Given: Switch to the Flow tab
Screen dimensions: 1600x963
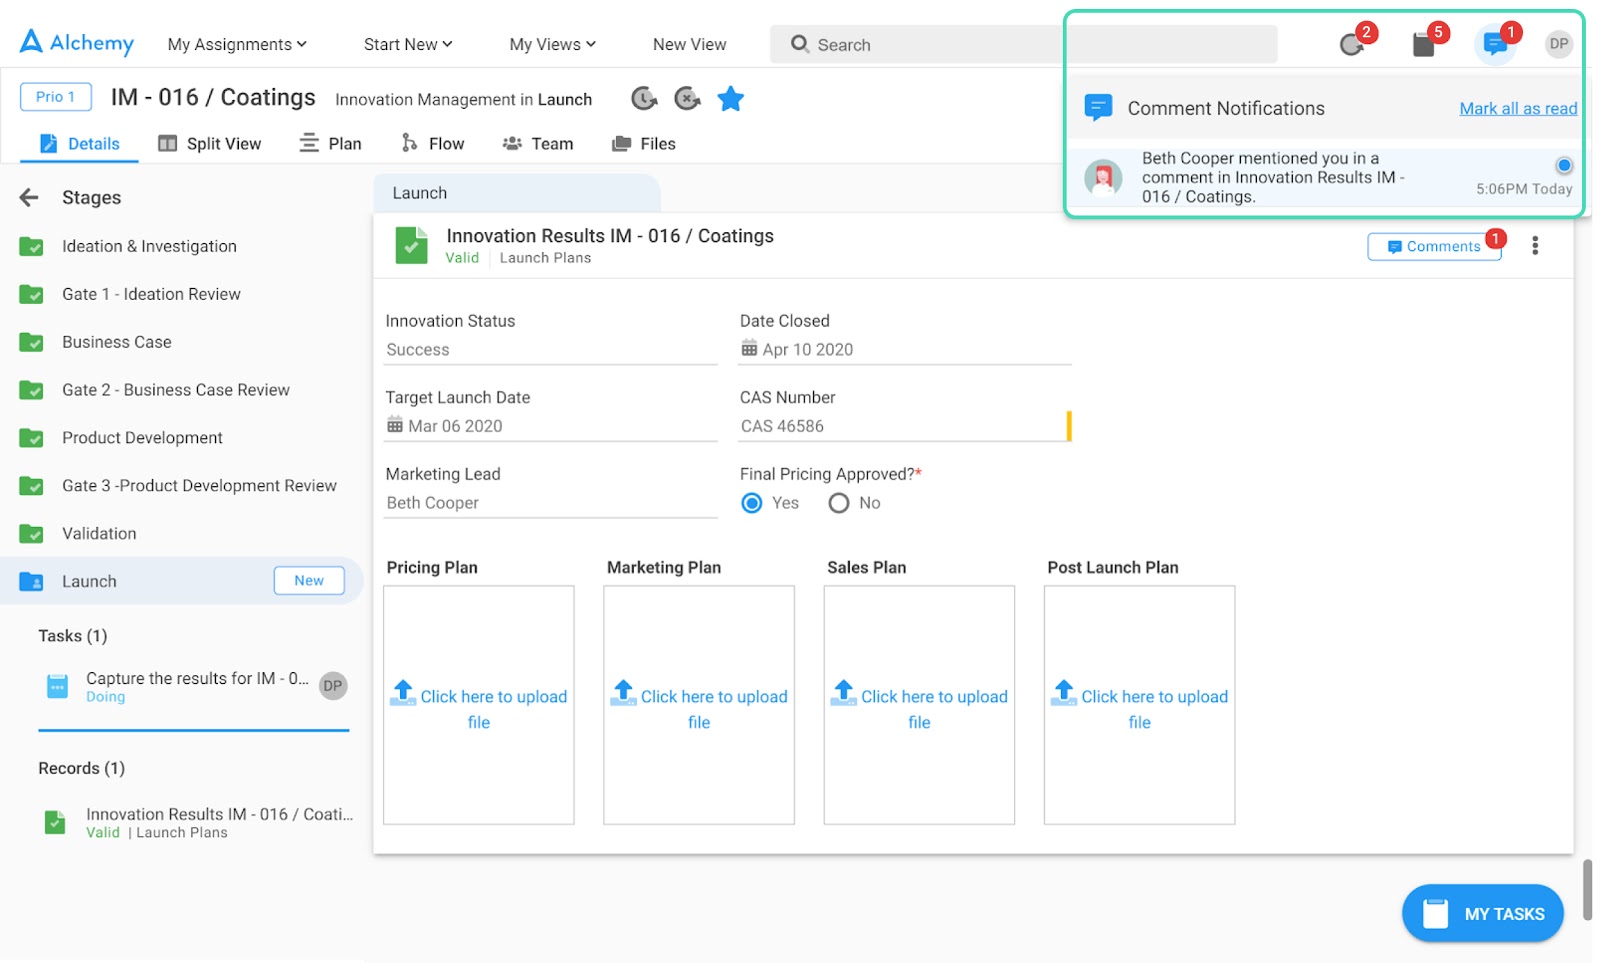Looking at the screenshot, I should [x=432, y=143].
